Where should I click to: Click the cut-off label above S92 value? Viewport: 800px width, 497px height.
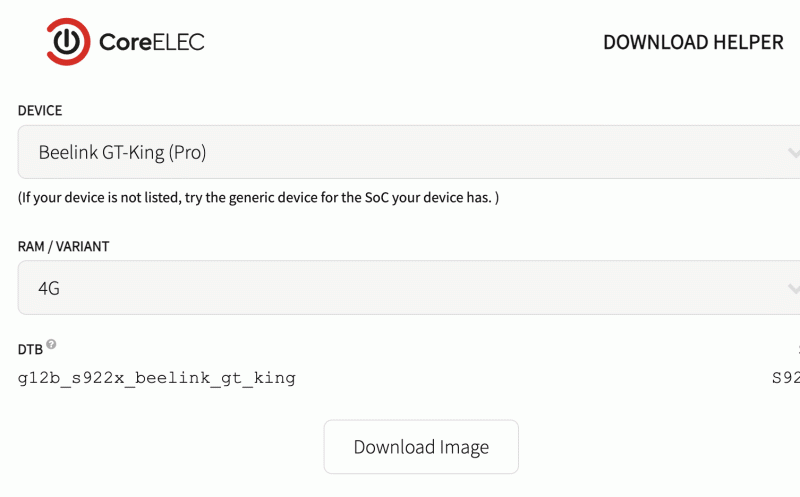pyautogui.click(x=798, y=350)
